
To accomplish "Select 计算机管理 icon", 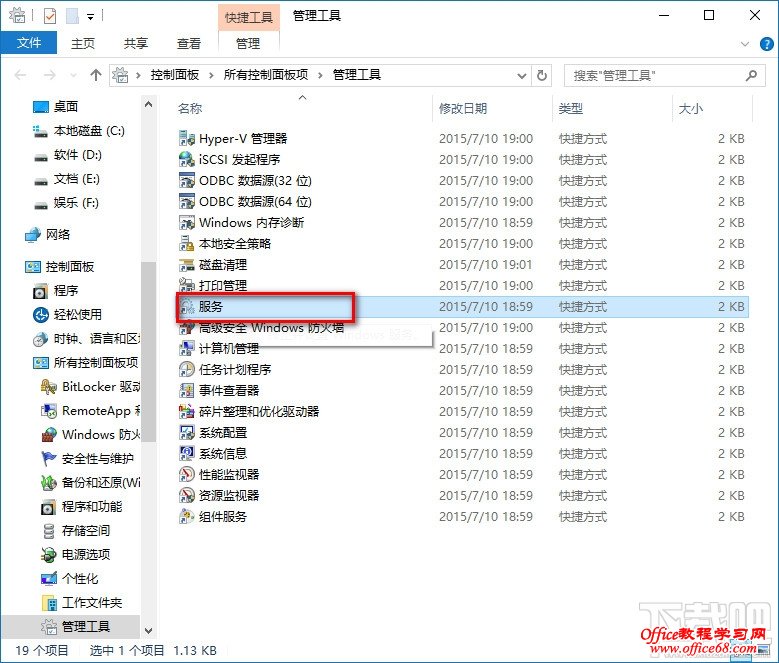I will (186, 349).
